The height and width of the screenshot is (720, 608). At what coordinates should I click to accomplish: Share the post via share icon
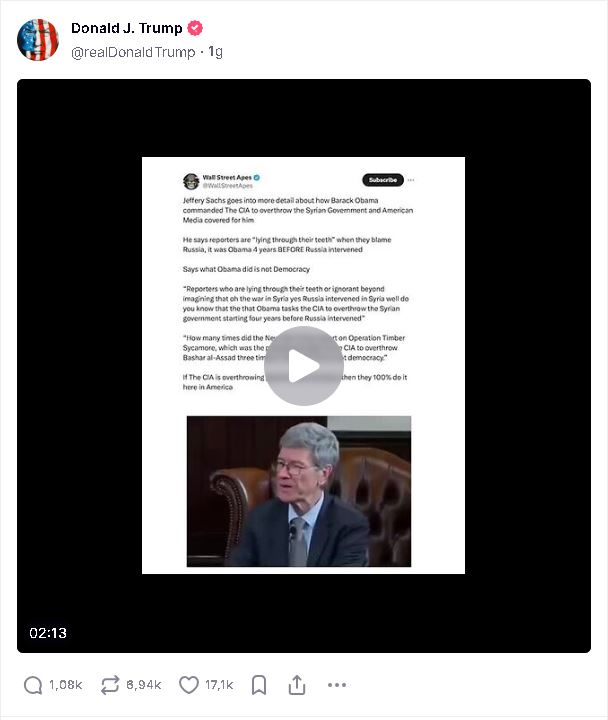click(297, 685)
